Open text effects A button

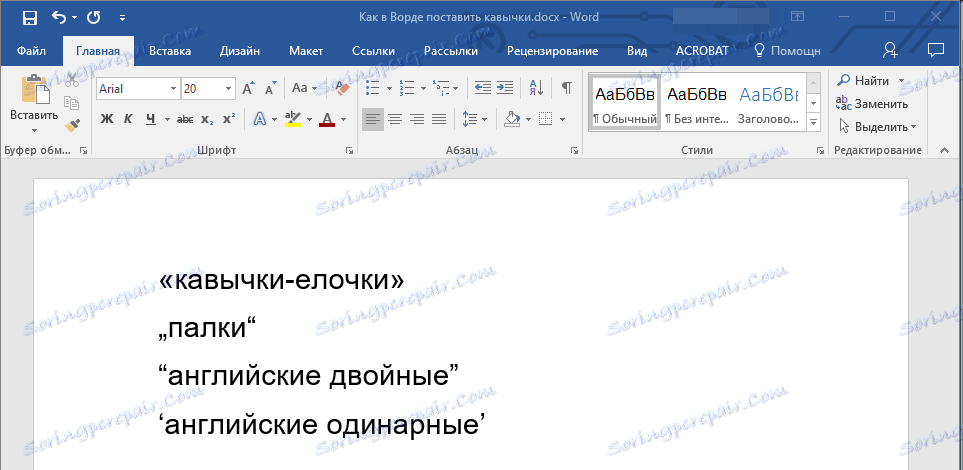[x=260, y=119]
